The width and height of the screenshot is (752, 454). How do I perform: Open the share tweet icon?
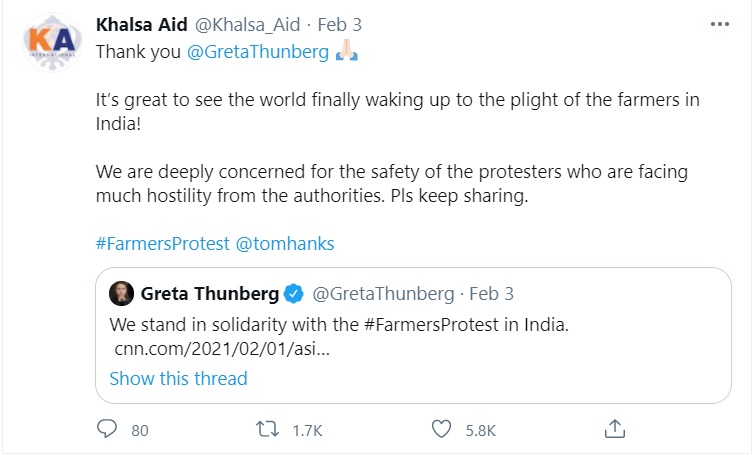[x=616, y=429]
